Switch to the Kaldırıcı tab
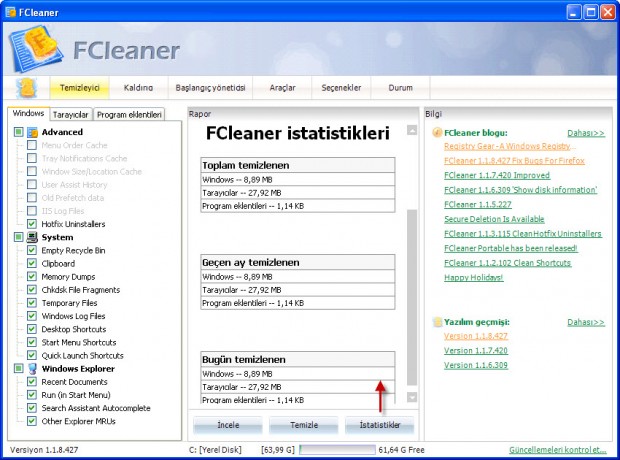 coord(138,88)
